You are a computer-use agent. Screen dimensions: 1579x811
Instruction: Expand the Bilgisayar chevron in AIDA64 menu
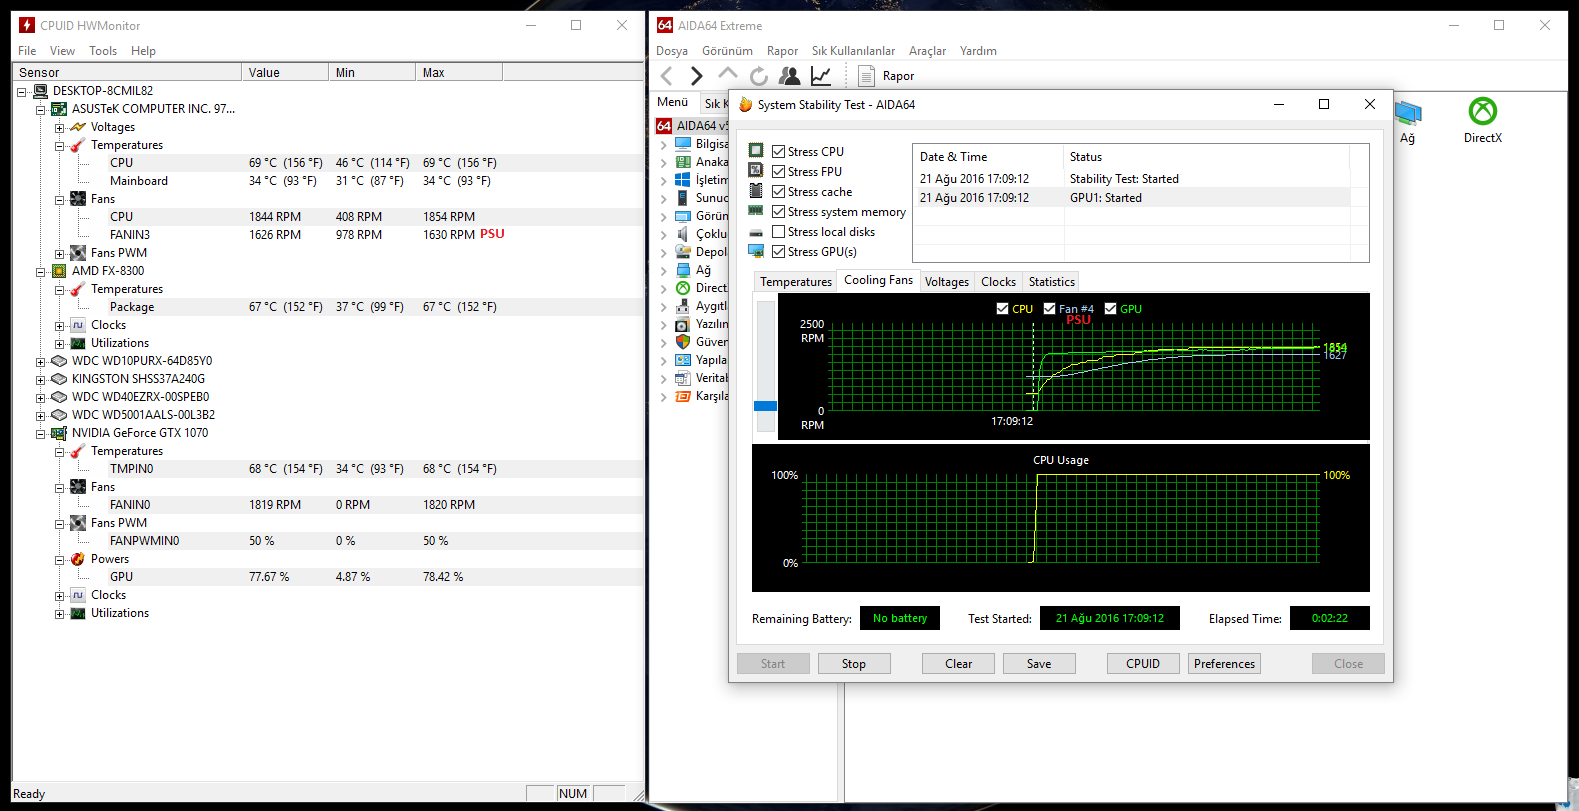(663, 144)
